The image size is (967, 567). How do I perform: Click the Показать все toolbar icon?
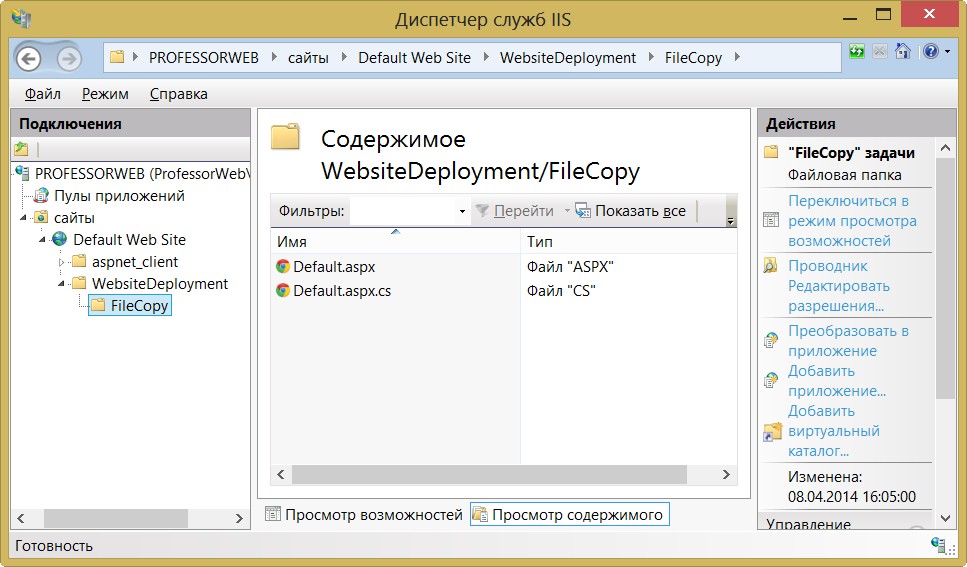pyautogui.click(x=583, y=210)
